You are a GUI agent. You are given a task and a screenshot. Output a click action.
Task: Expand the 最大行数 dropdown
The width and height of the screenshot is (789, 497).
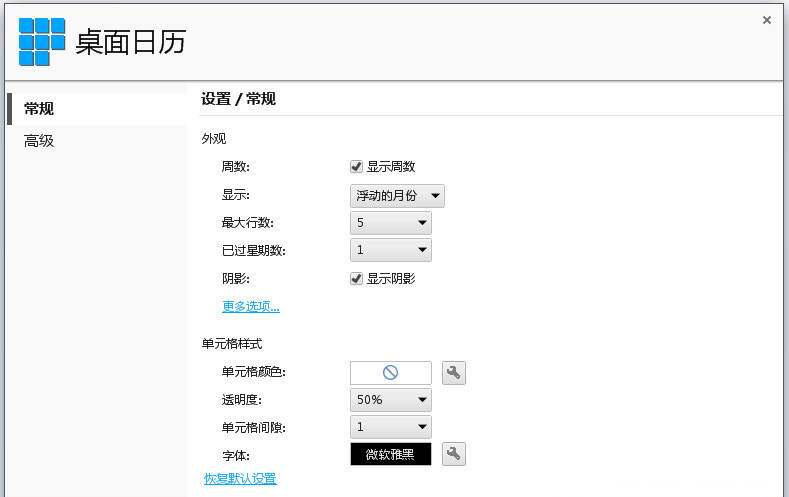point(391,223)
